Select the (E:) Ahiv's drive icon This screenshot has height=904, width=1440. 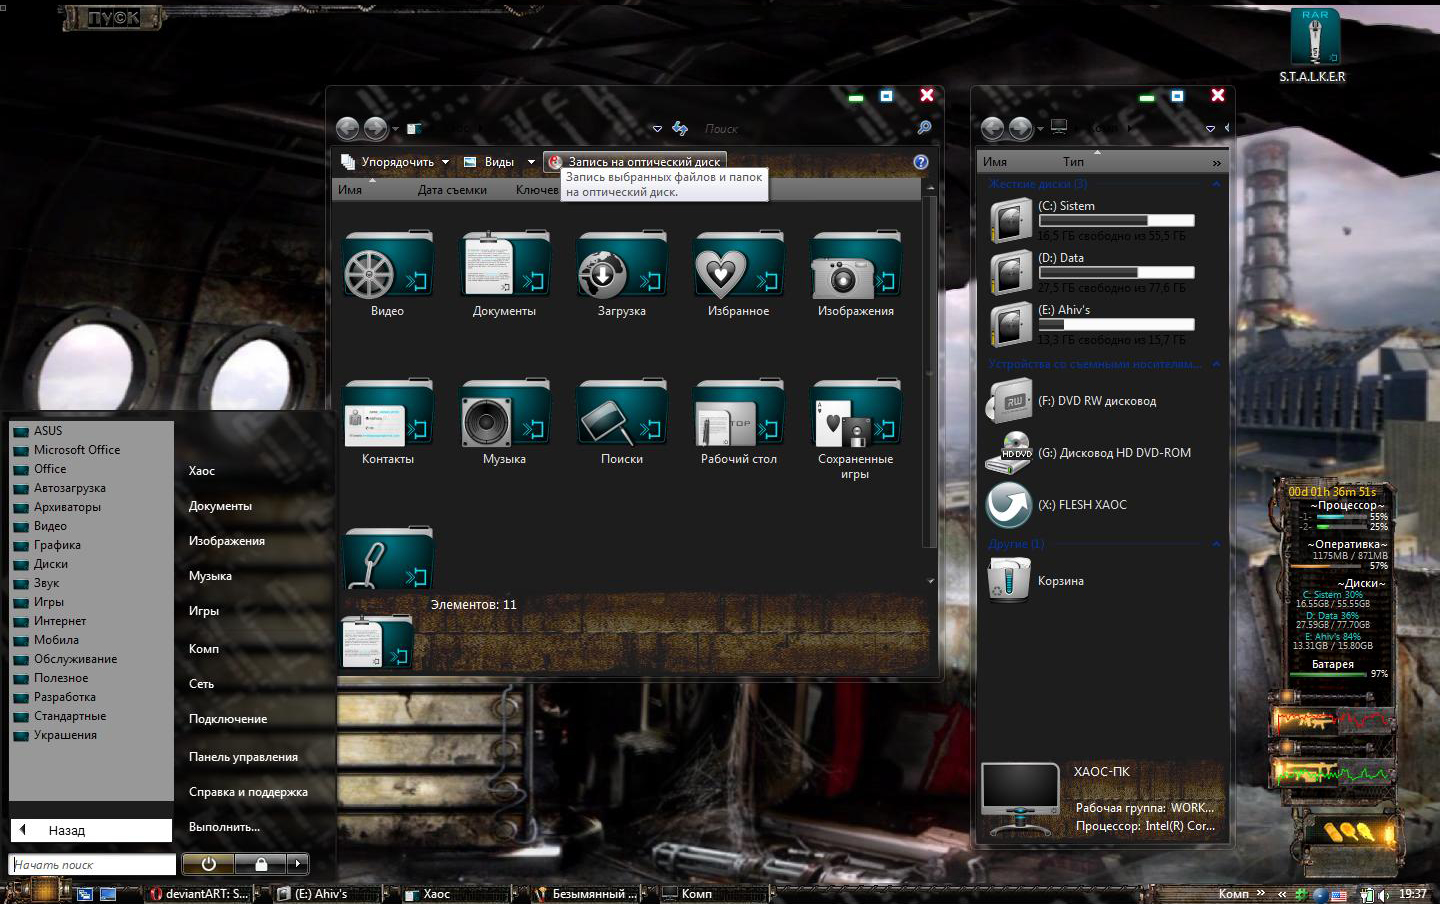tap(1010, 324)
